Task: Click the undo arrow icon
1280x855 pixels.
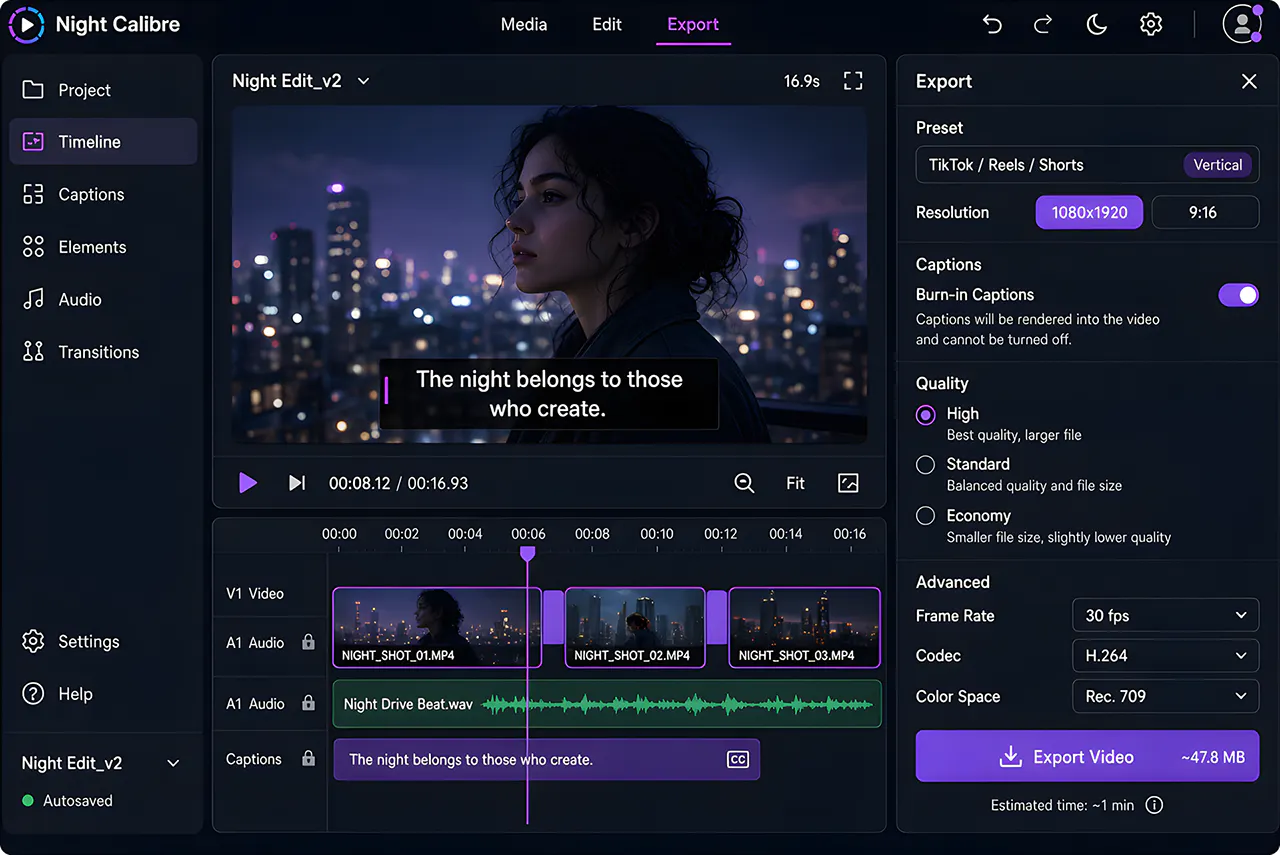Action: (x=992, y=24)
